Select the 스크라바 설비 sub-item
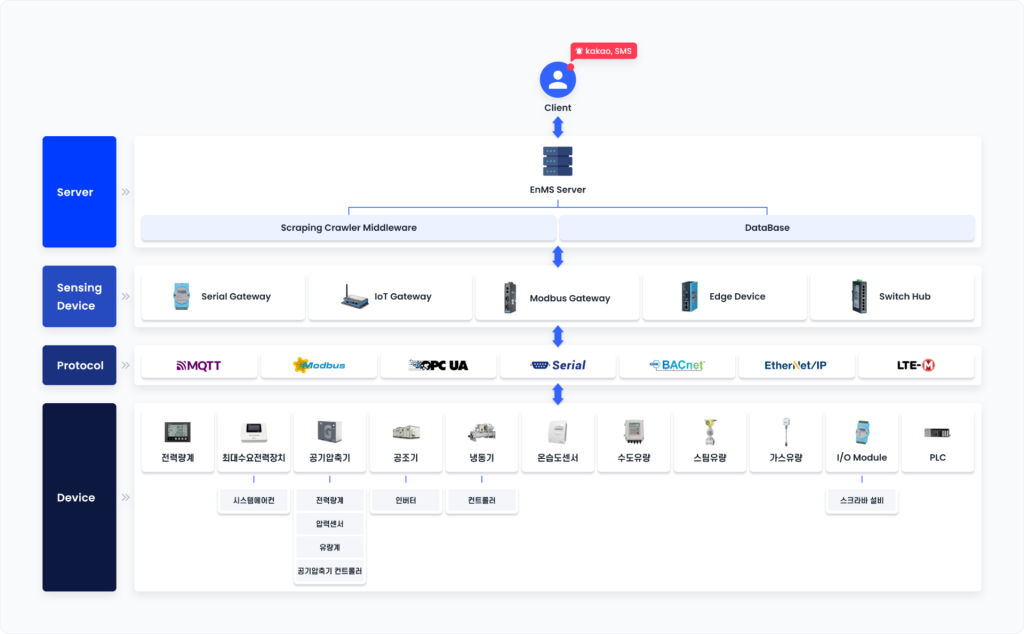The width and height of the screenshot is (1024, 634). (862, 500)
